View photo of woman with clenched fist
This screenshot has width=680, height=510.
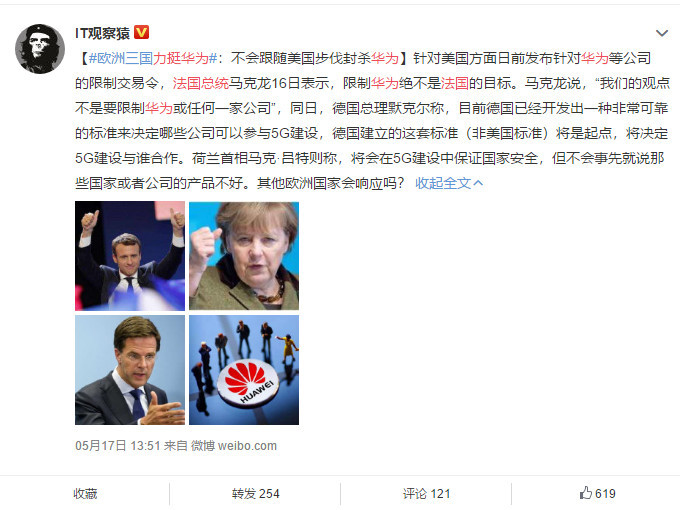244,256
